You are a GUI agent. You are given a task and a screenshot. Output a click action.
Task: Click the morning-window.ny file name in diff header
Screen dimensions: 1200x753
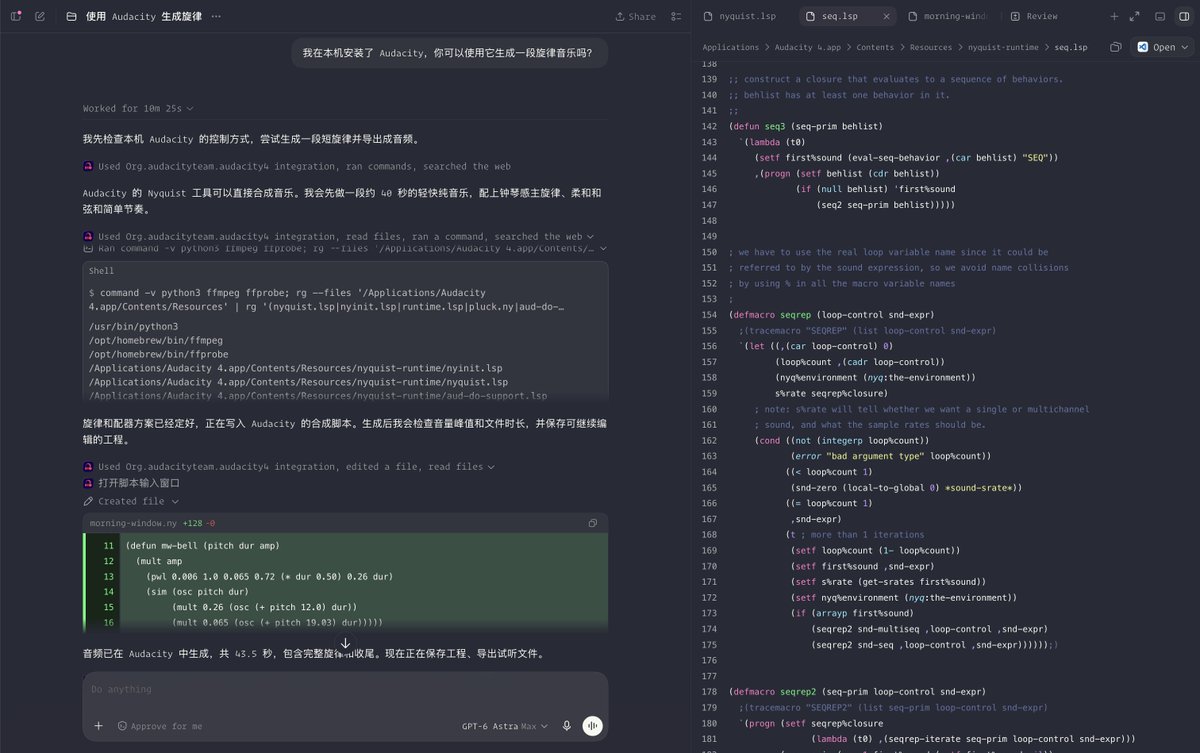pyautogui.click(x=135, y=523)
